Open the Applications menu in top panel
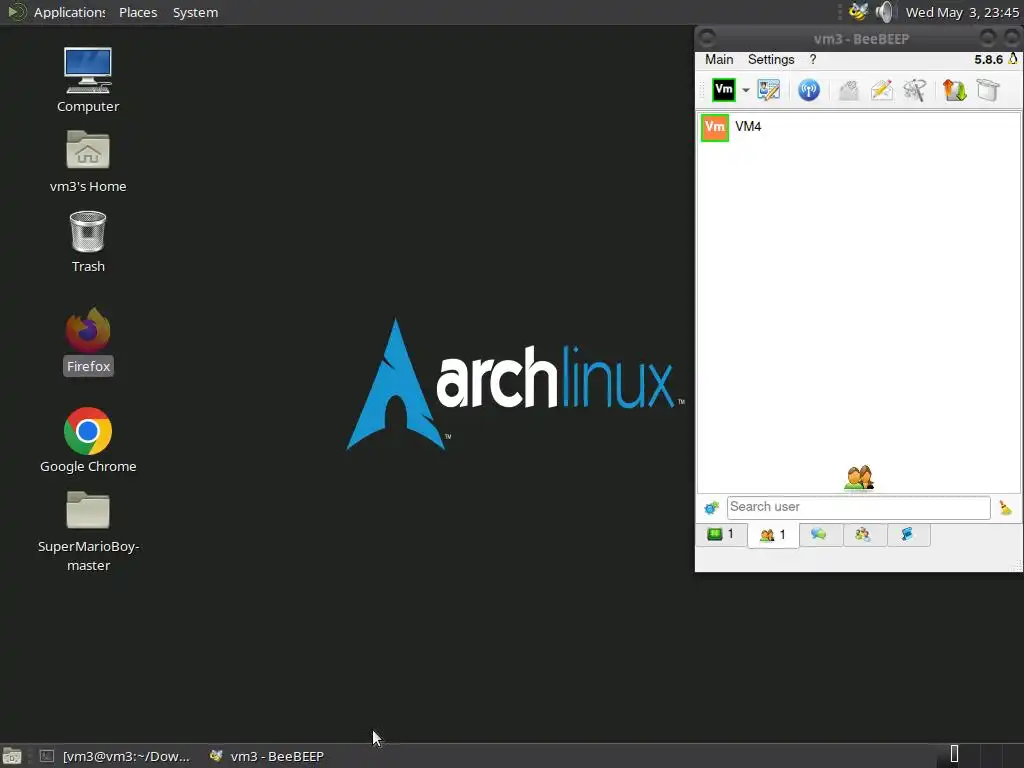 (69, 12)
